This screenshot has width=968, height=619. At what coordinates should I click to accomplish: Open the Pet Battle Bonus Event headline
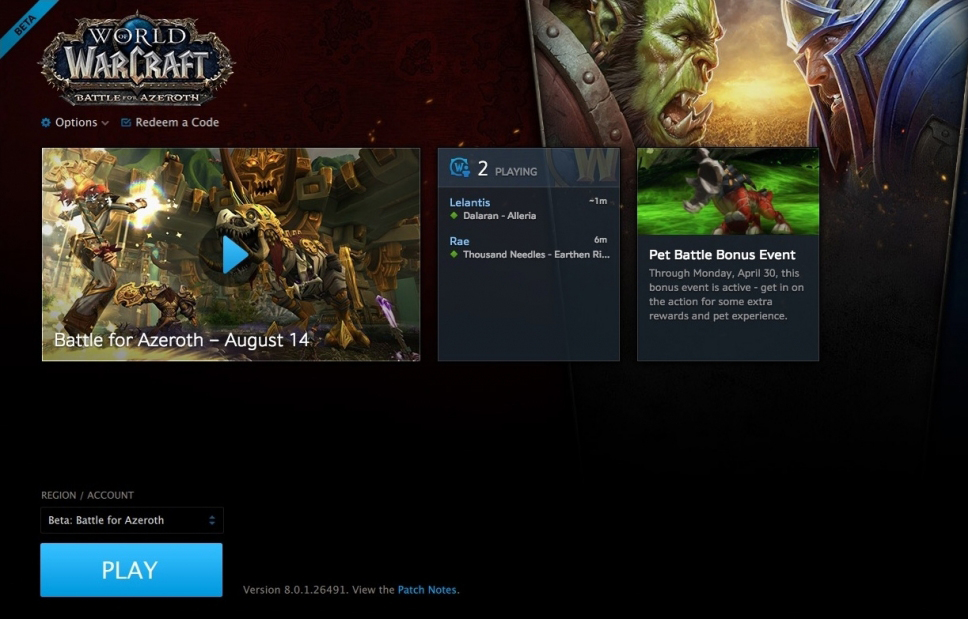pos(722,254)
